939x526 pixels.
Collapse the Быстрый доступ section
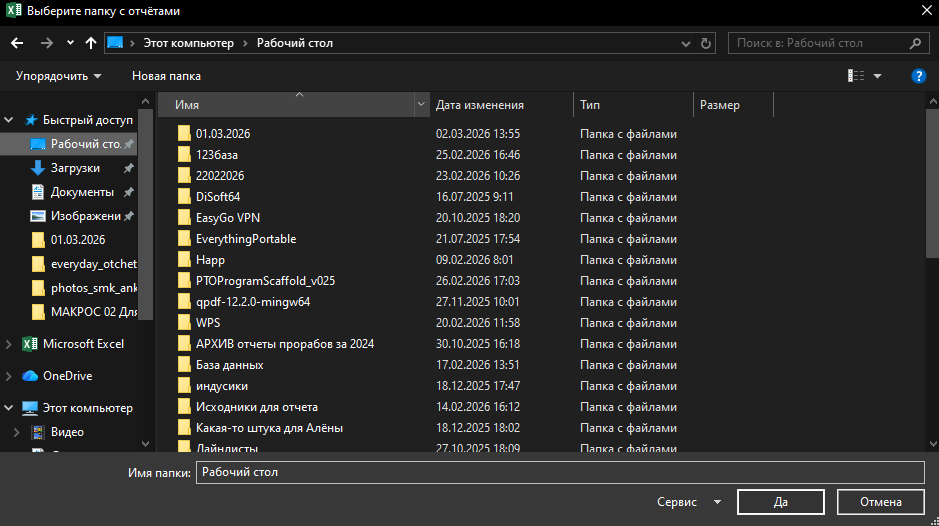(10, 120)
